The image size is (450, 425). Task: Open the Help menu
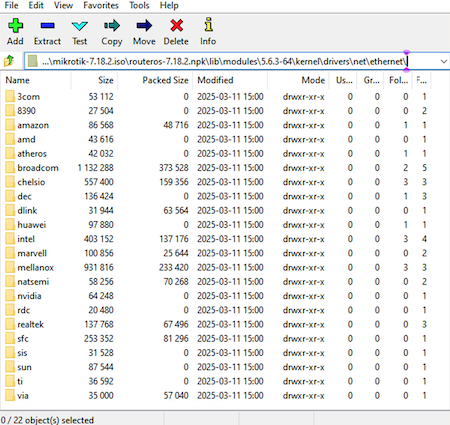(169, 5)
